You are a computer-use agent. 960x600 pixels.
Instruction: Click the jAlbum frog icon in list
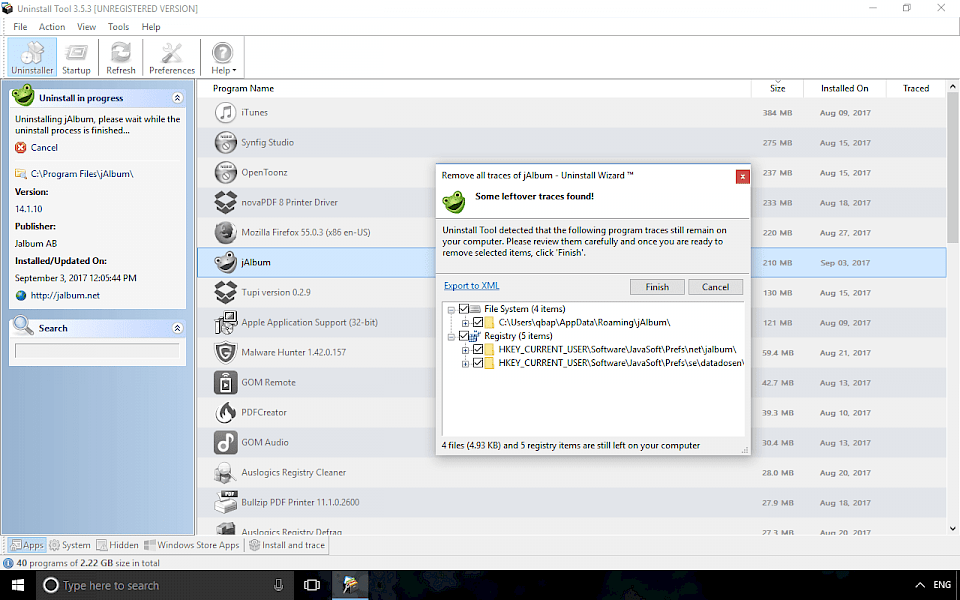(225, 263)
